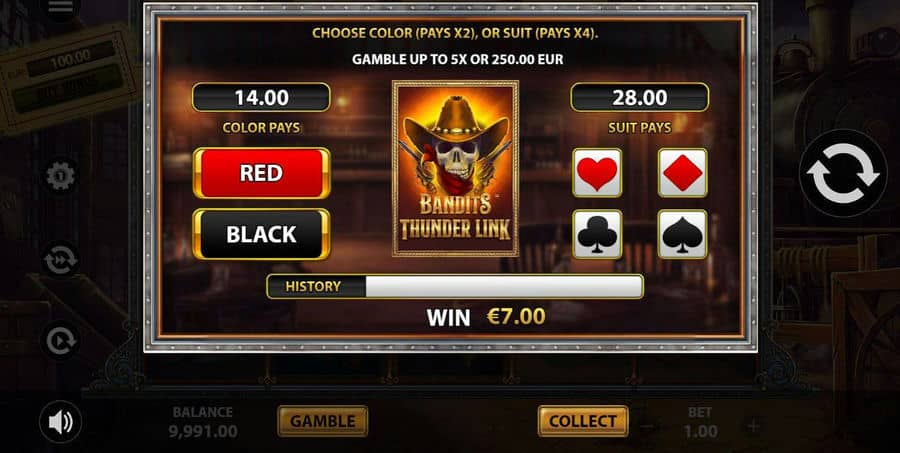Viewport: 900px width, 453px height.
Task: Open the hamburger menu at top
Action: click(x=60, y=6)
